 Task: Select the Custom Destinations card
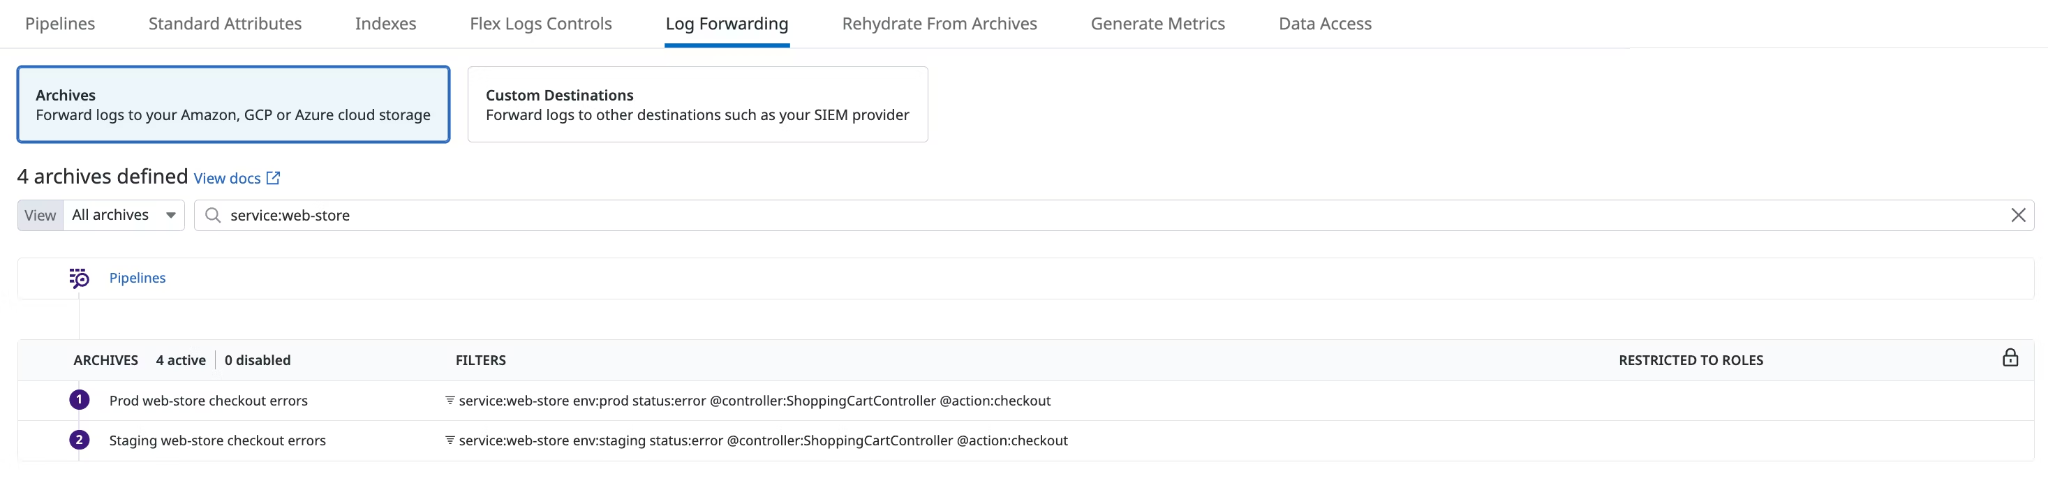(x=698, y=104)
